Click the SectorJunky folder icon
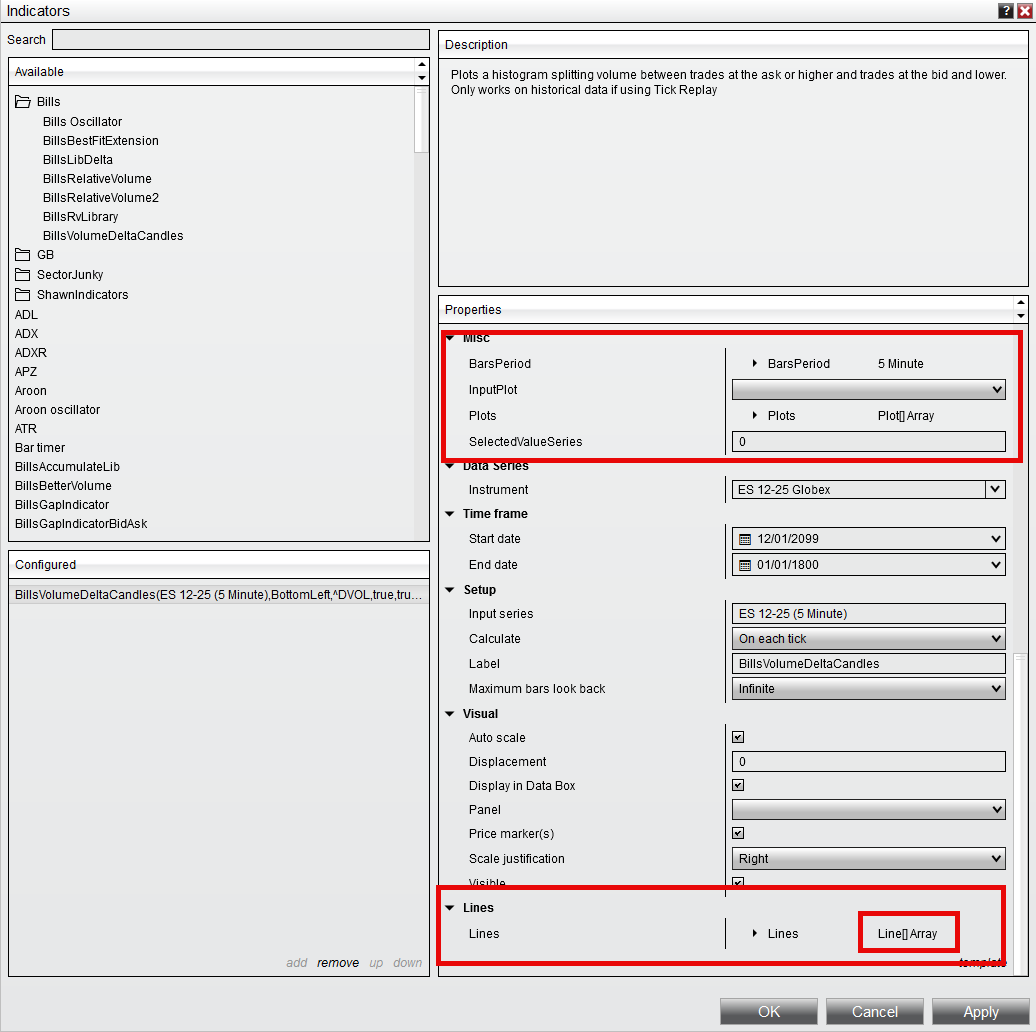 pos(22,275)
